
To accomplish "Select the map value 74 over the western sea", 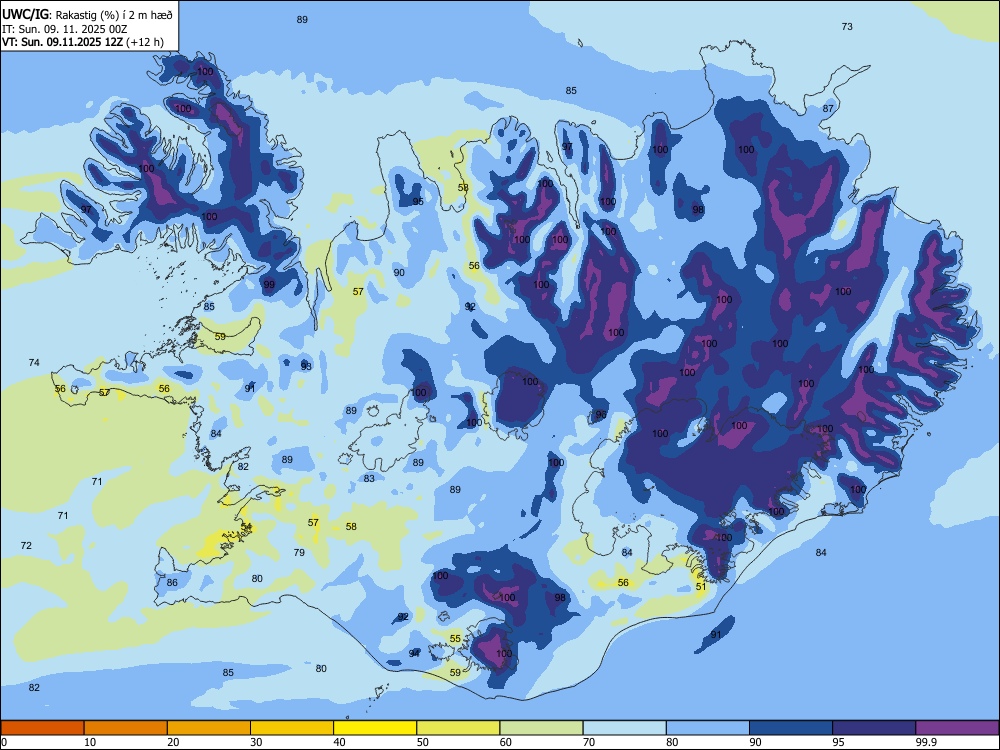I will tap(34, 362).
